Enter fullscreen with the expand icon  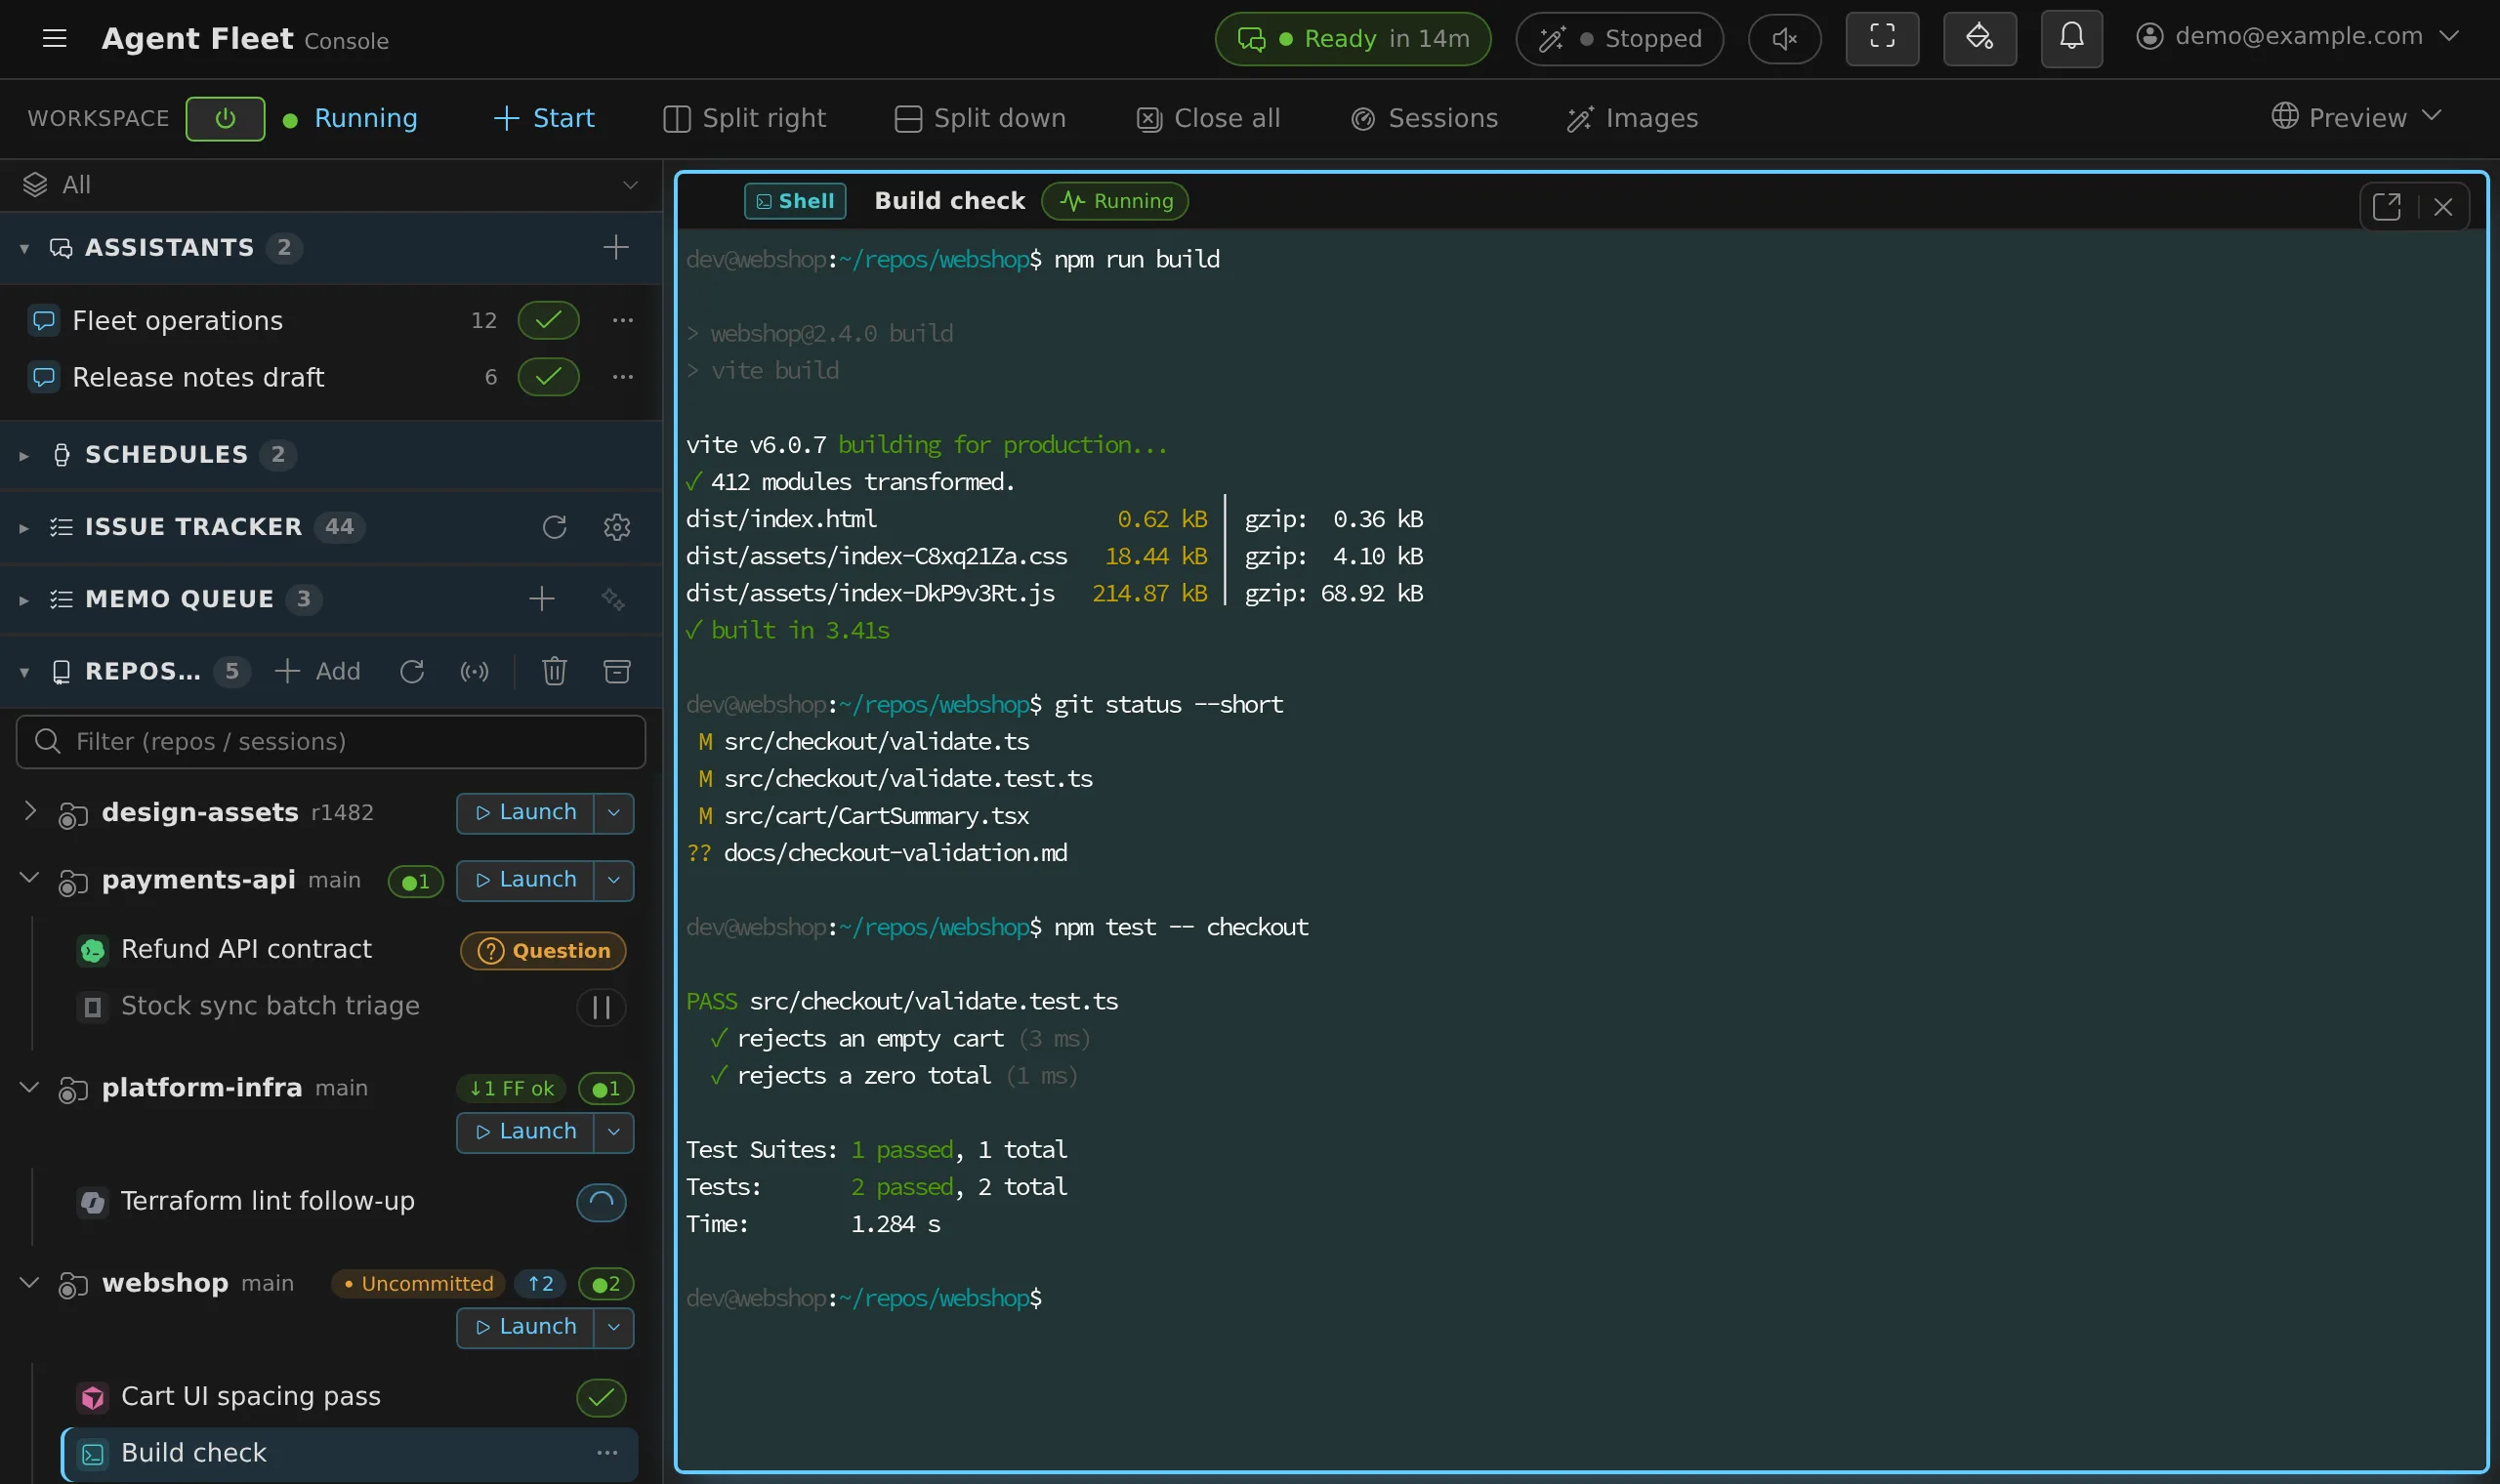pyautogui.click(x=1882, y=38)
